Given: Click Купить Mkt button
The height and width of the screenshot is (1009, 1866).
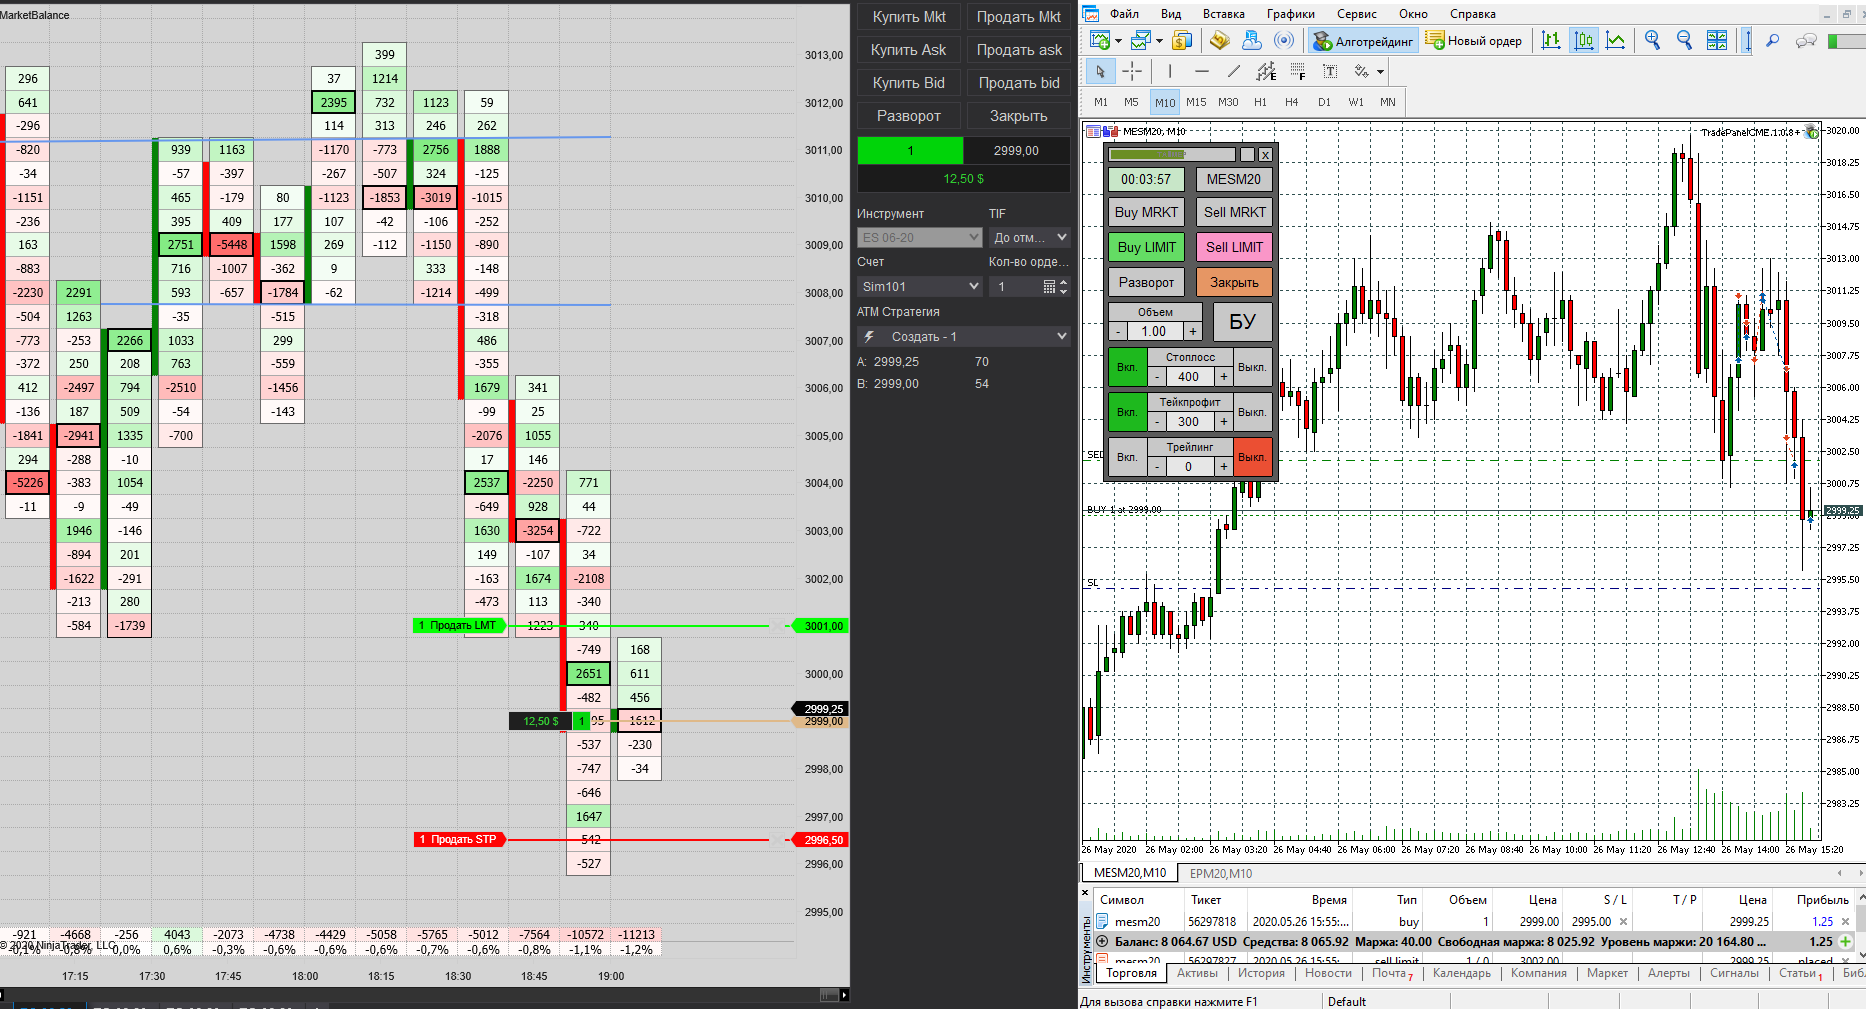Looking at the screenshot, I should [x=909, y=17].
